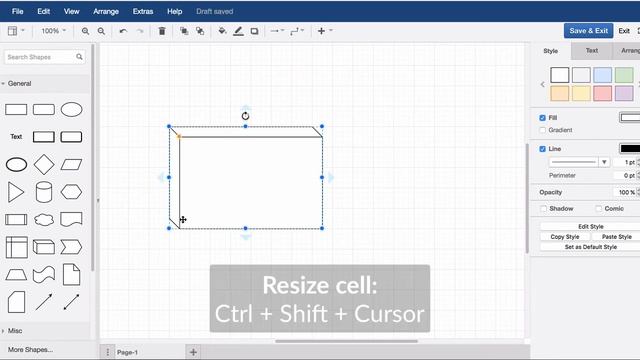Click Paste Style button

coord(616,237)
